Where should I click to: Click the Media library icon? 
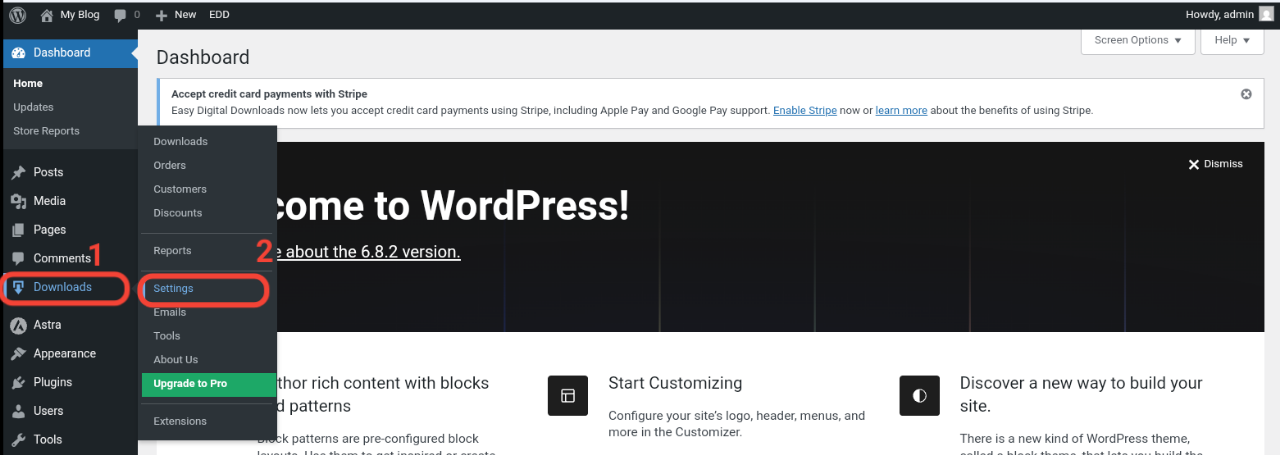tap(18, 201)
